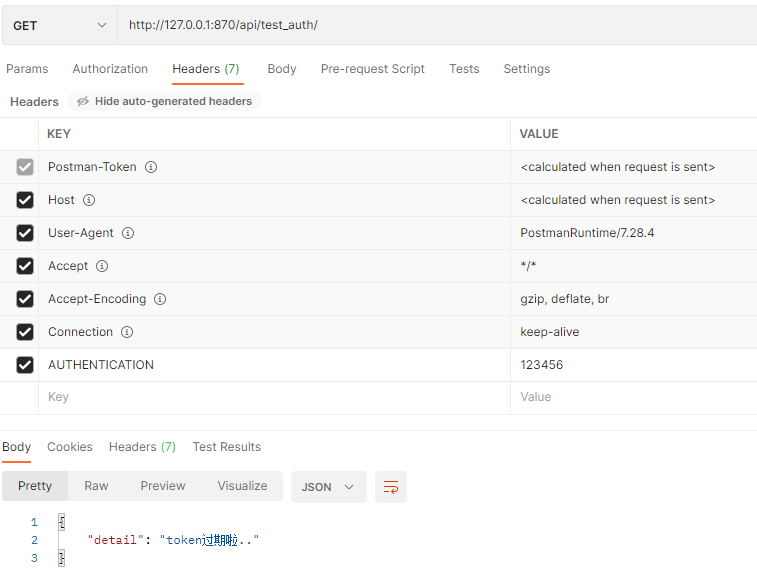Viewport: 757px width, 584px height.
Task: Disable the User-Agent header checkbox
Action: 25,233
